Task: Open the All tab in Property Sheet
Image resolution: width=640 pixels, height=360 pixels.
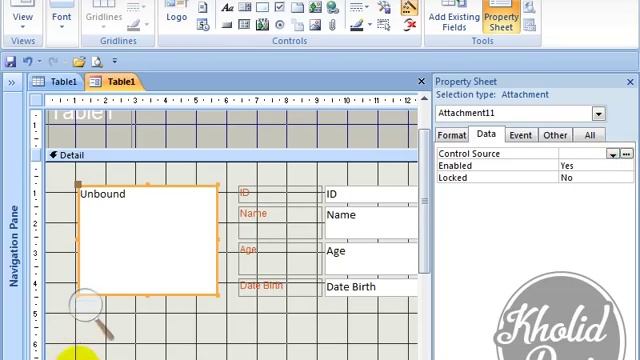Action: 589,135
